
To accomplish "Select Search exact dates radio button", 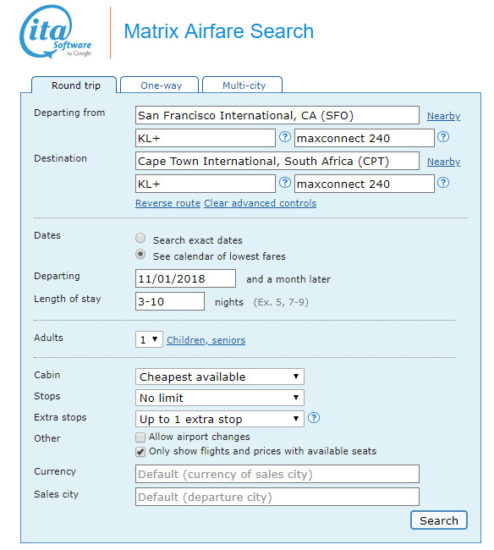I will (140, 238).
